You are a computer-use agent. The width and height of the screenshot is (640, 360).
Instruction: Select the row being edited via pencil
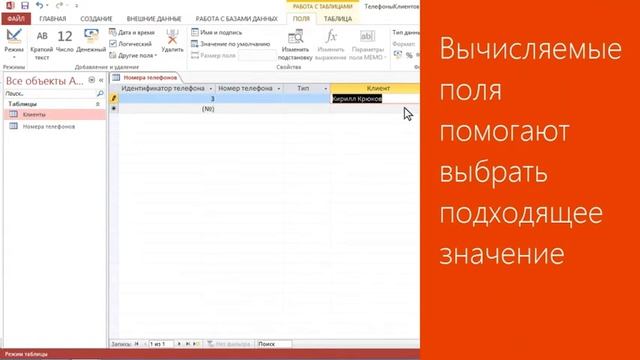(114, 98)
